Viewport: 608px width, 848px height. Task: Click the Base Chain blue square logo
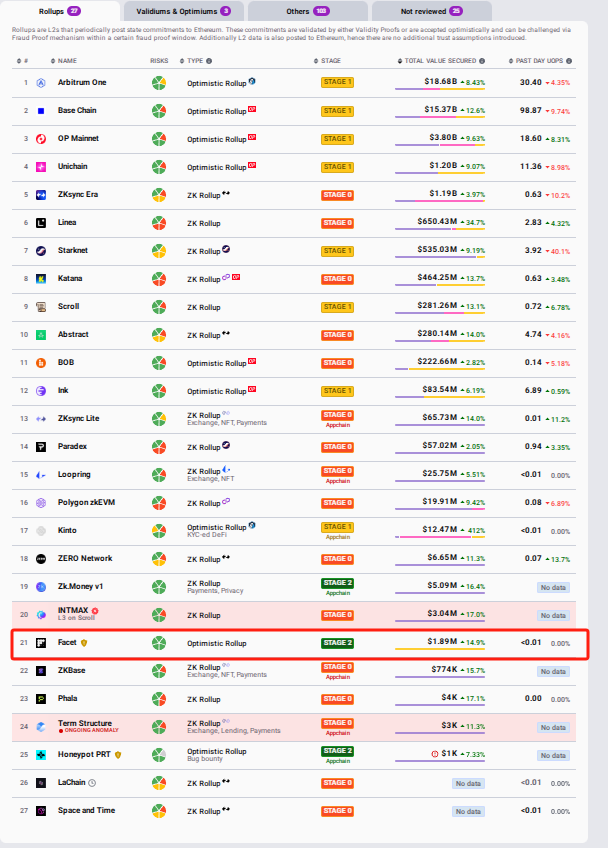(x=41, y=111)
